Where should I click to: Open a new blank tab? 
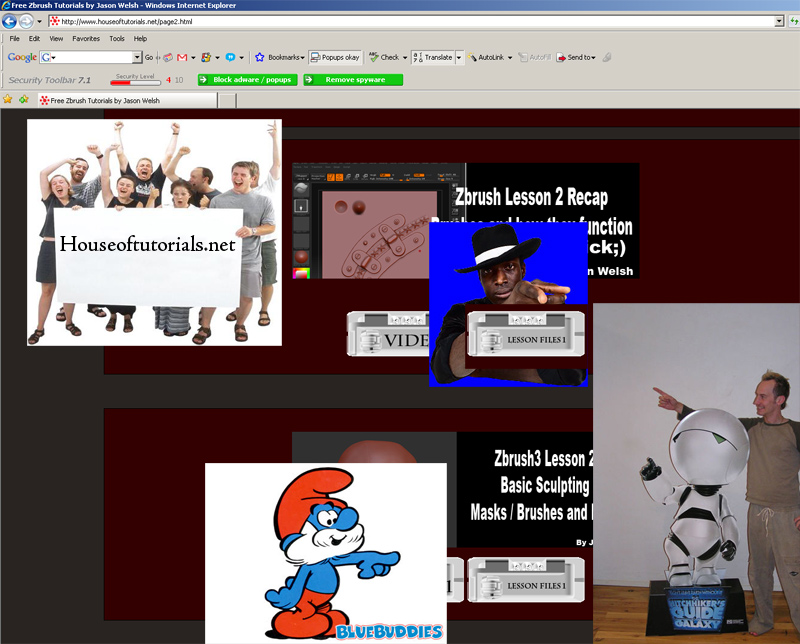pyautogui.click(x=228, y=101)
